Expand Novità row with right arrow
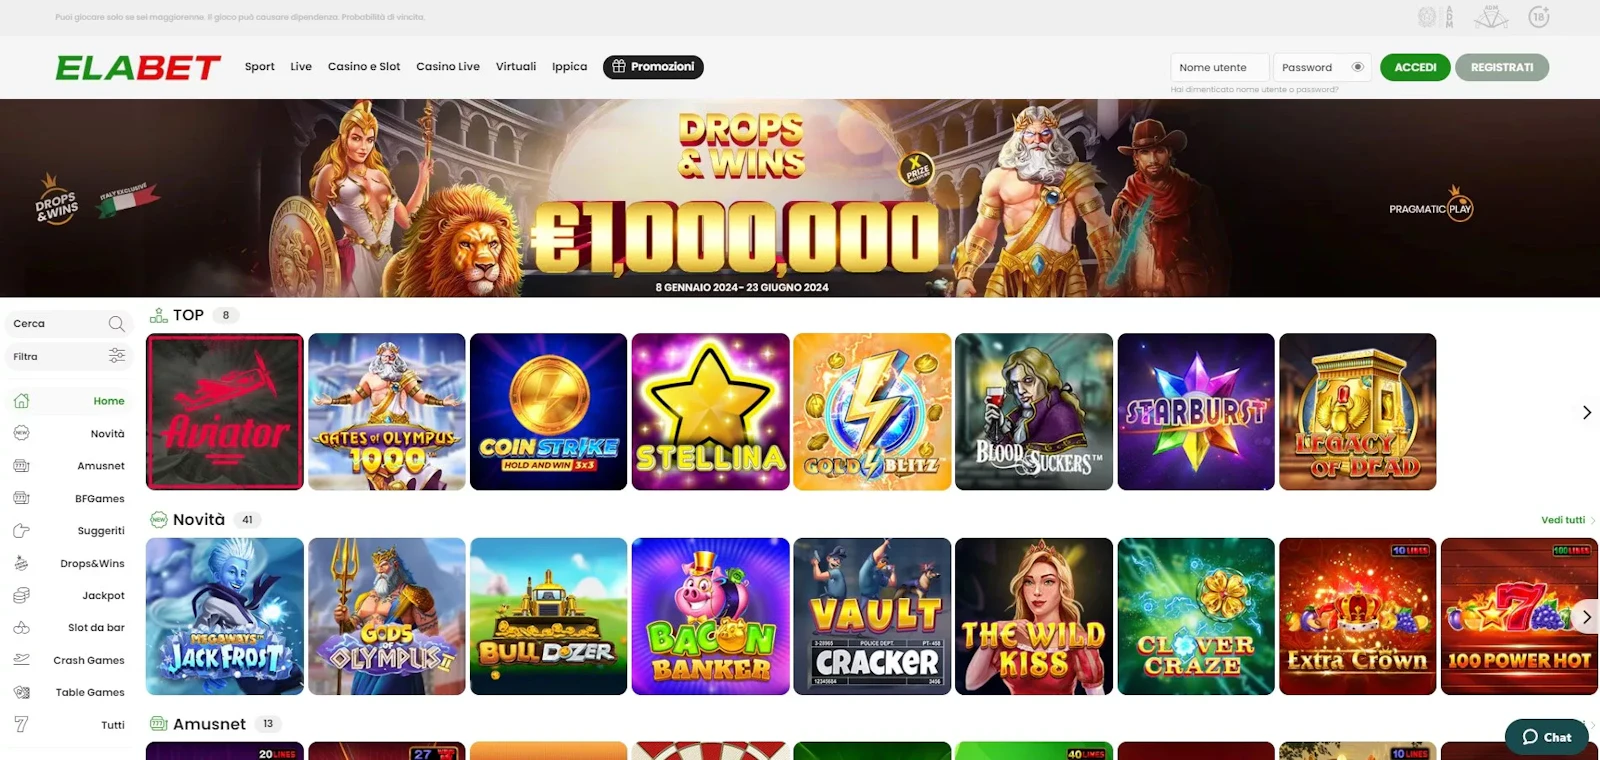Viewport: 1600px width, 760px height. point(1586,617)
